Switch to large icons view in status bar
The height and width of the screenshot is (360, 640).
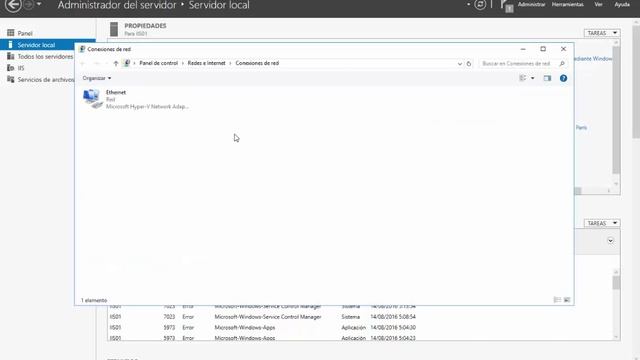[x=567, y=300]
